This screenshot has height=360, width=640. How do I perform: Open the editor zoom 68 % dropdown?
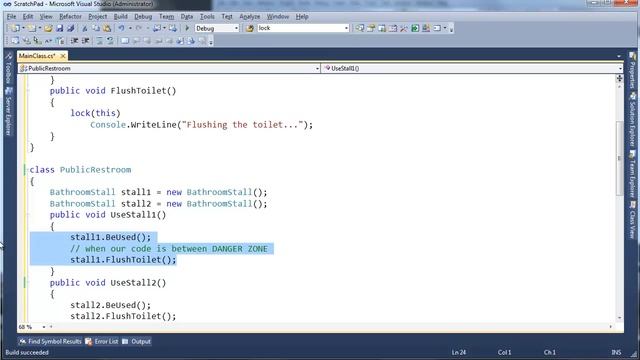tap(43, 327)
